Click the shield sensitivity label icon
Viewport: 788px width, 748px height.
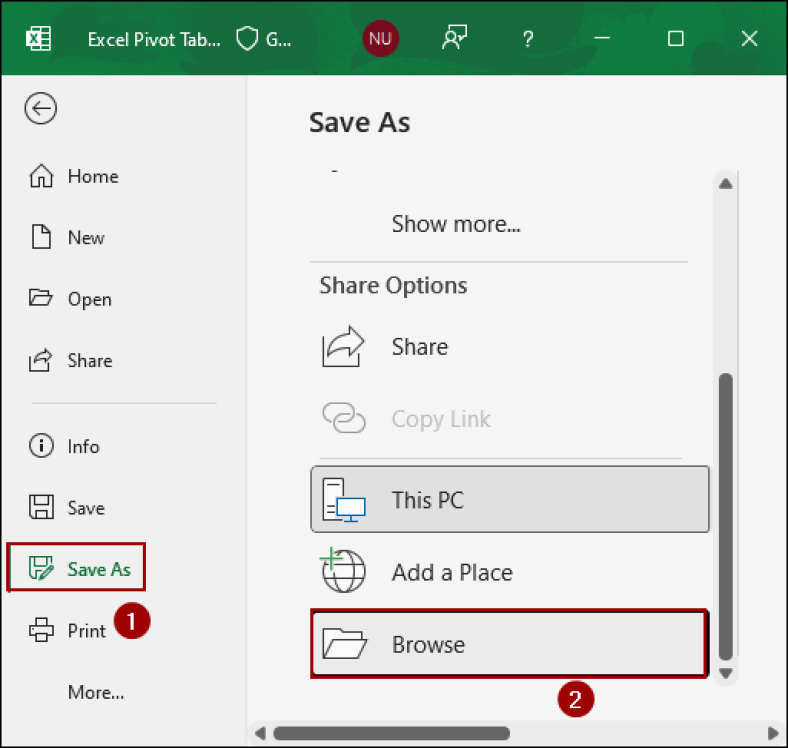247,39
